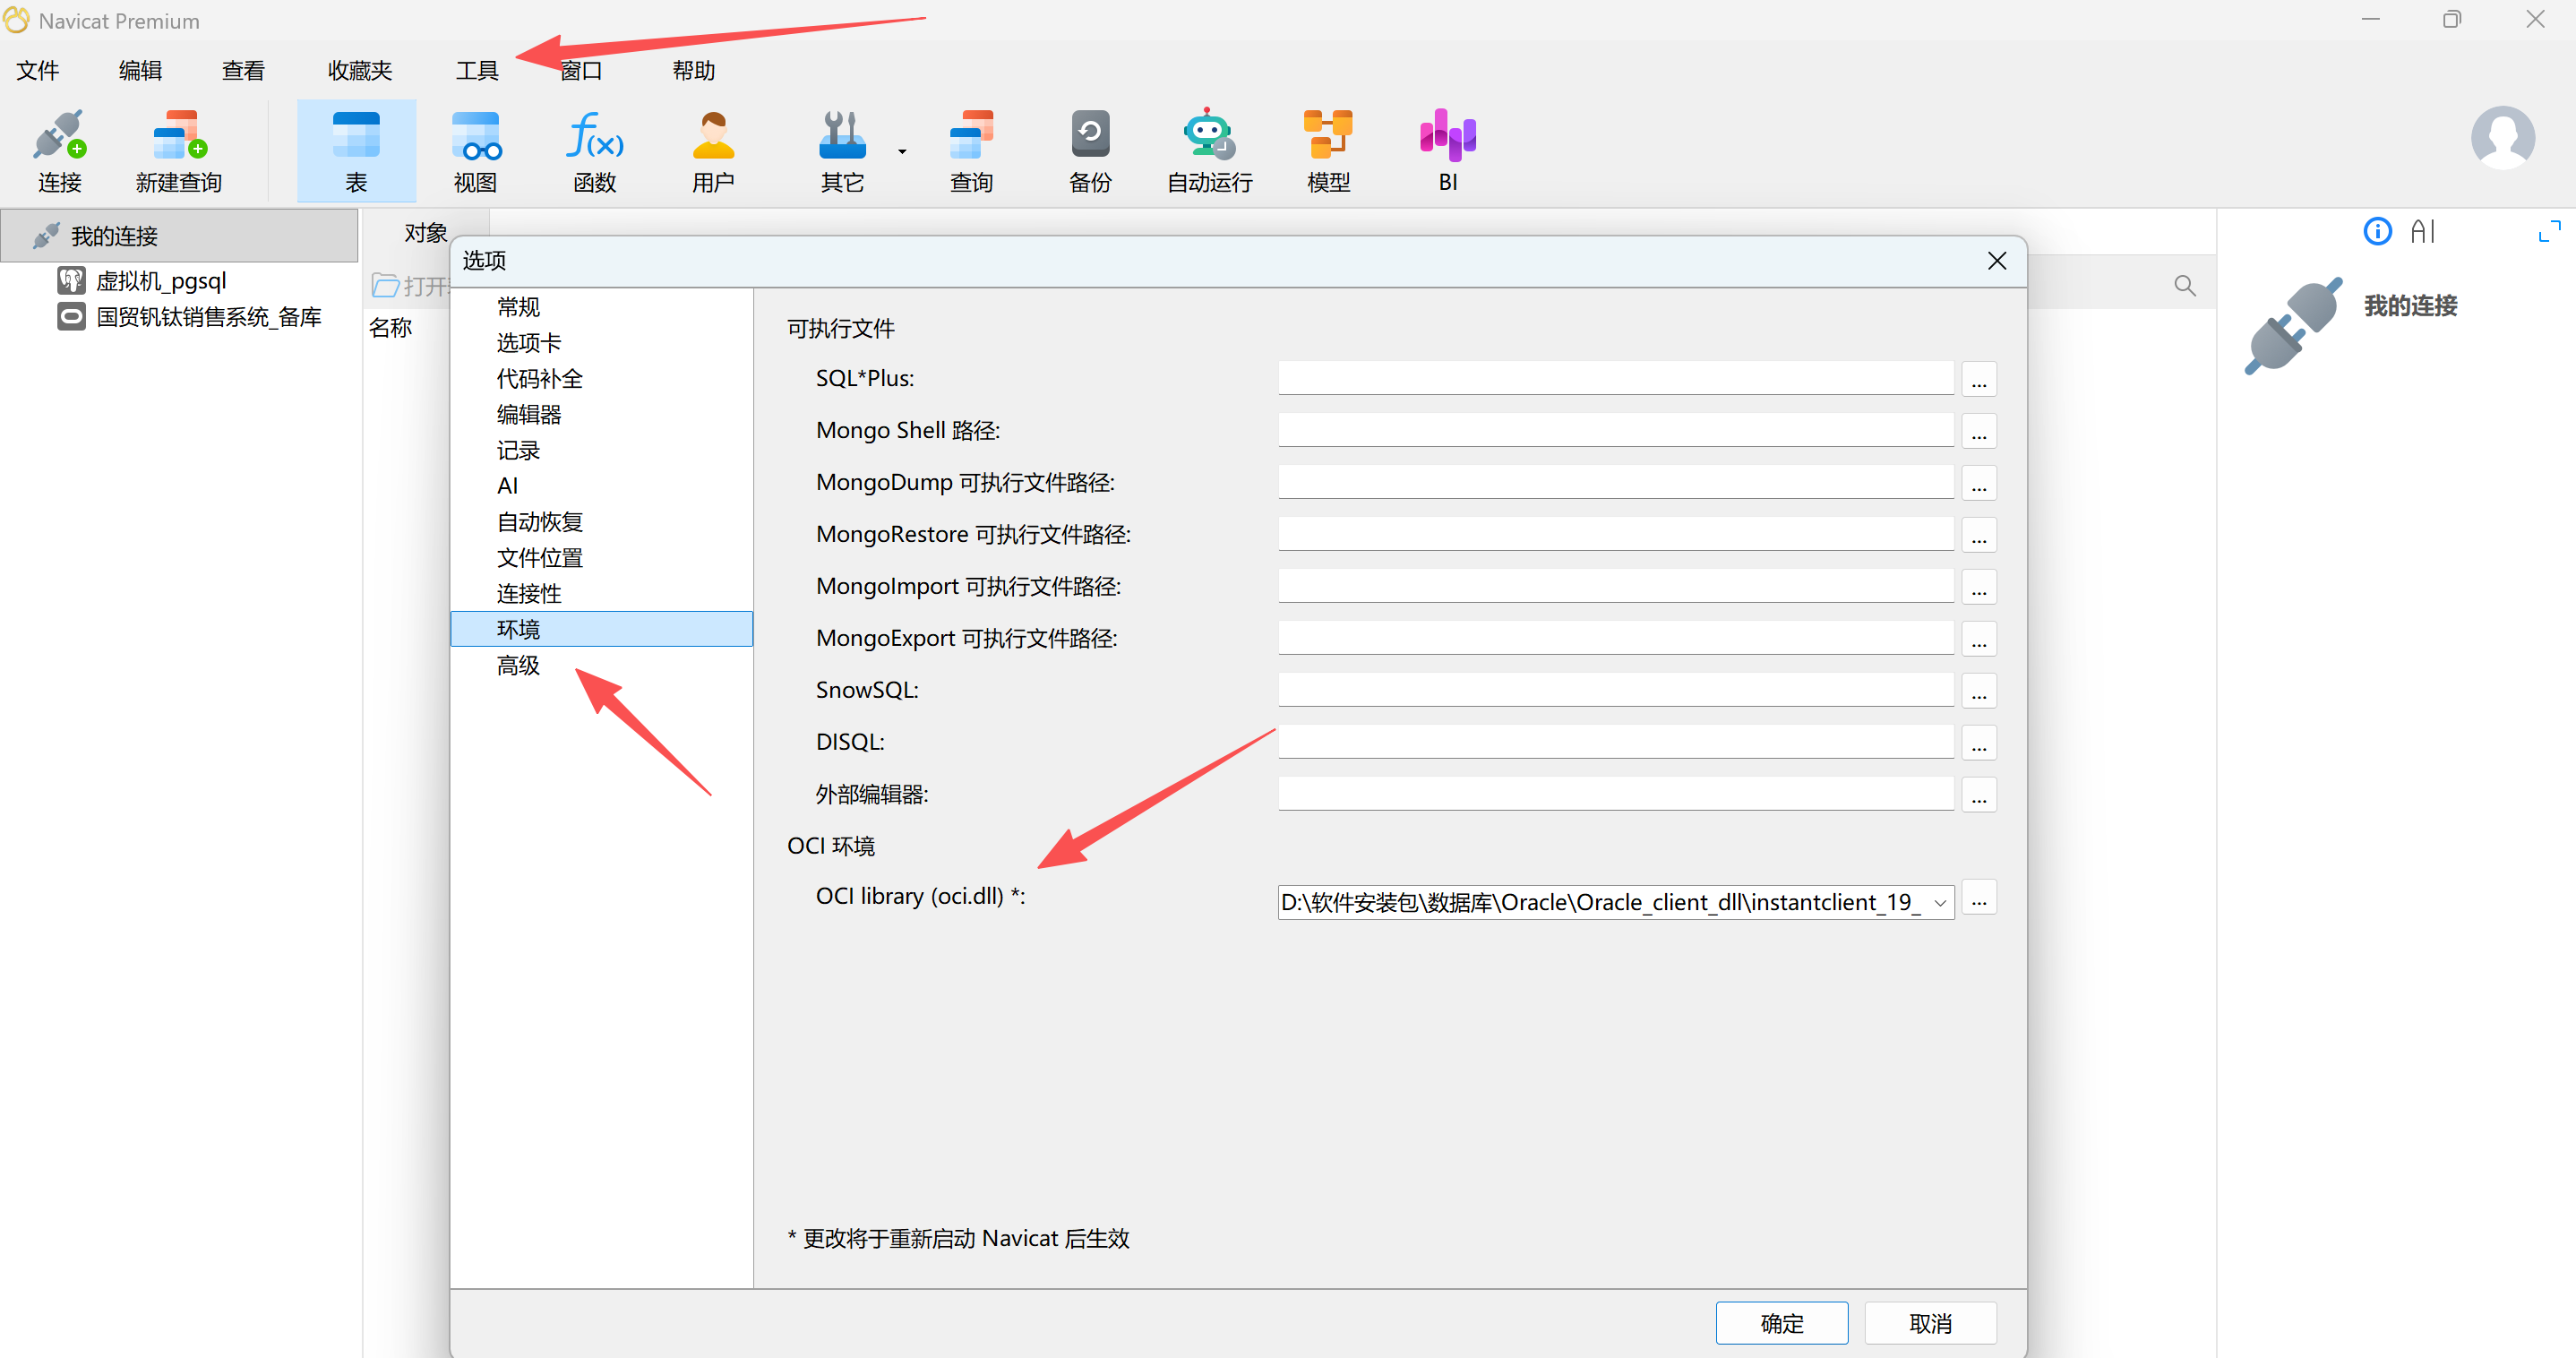Select 代码补全 options category
2576x1358 pixels.
tap(601, 378)
